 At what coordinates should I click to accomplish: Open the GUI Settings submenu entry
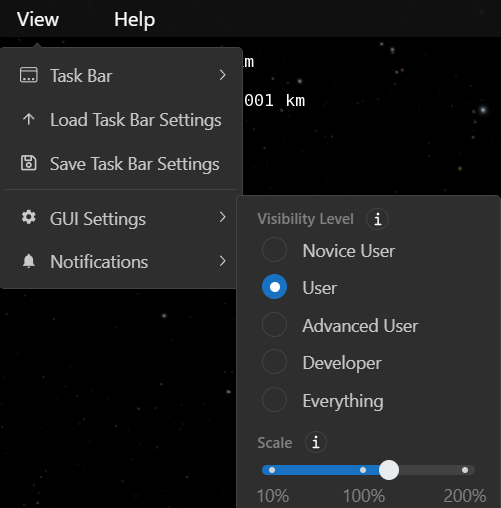coord(121,218)
